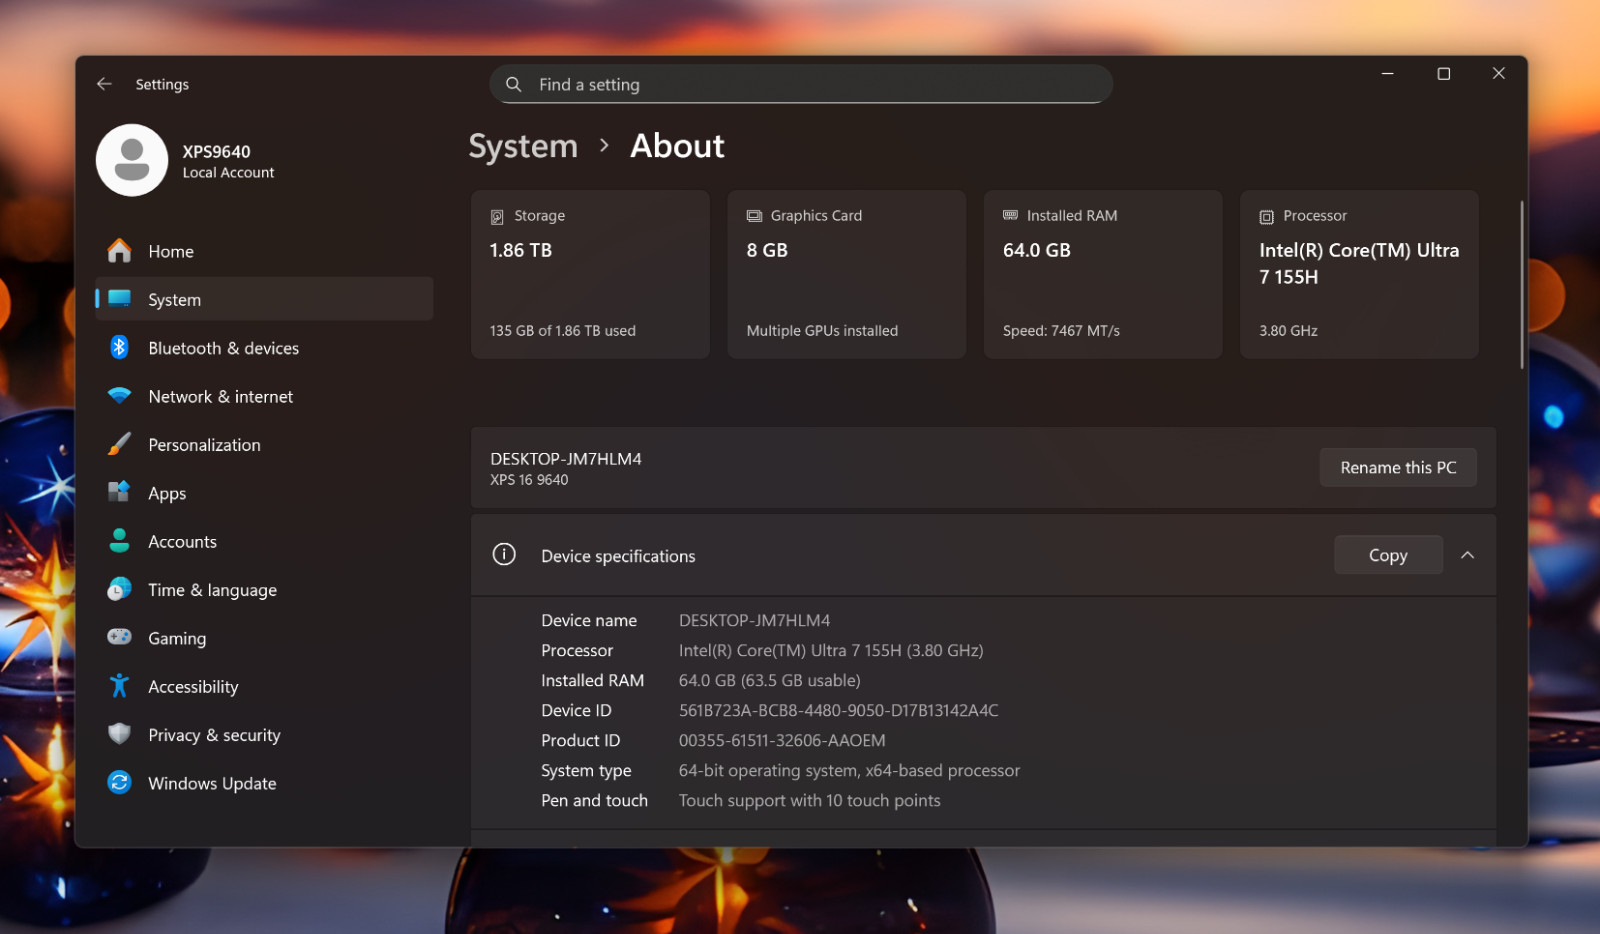Open the Graphics Card 8 GB card
Screen dimensions: 1600x934
[847, 274]
